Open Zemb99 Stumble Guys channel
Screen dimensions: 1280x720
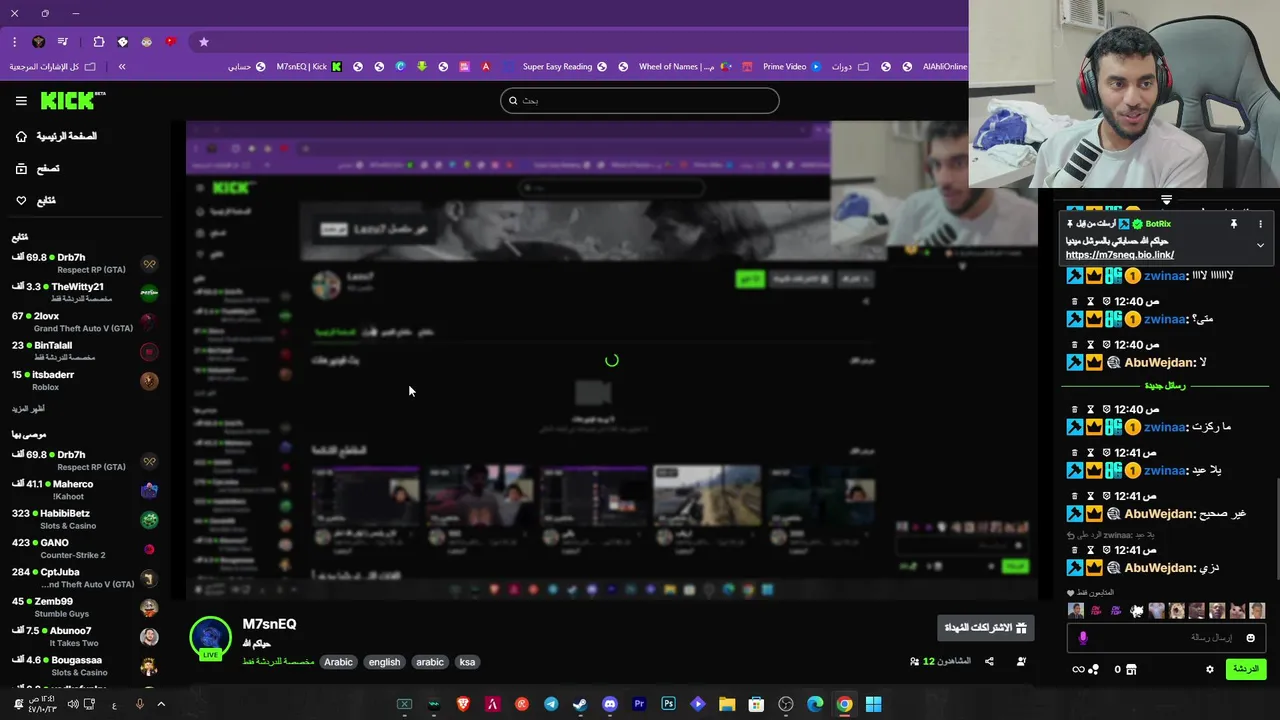pos(86,607)
